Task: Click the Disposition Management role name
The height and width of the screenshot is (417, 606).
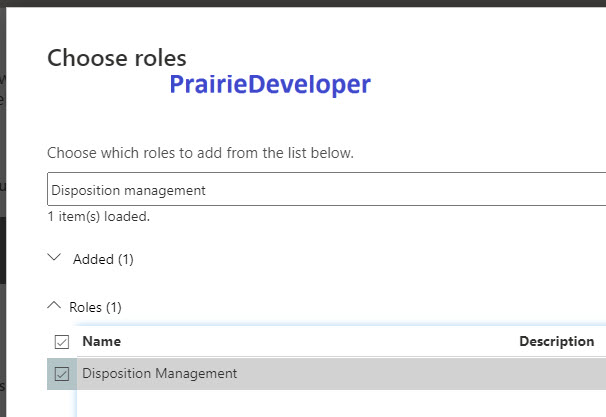Action: tap(160, 373)
